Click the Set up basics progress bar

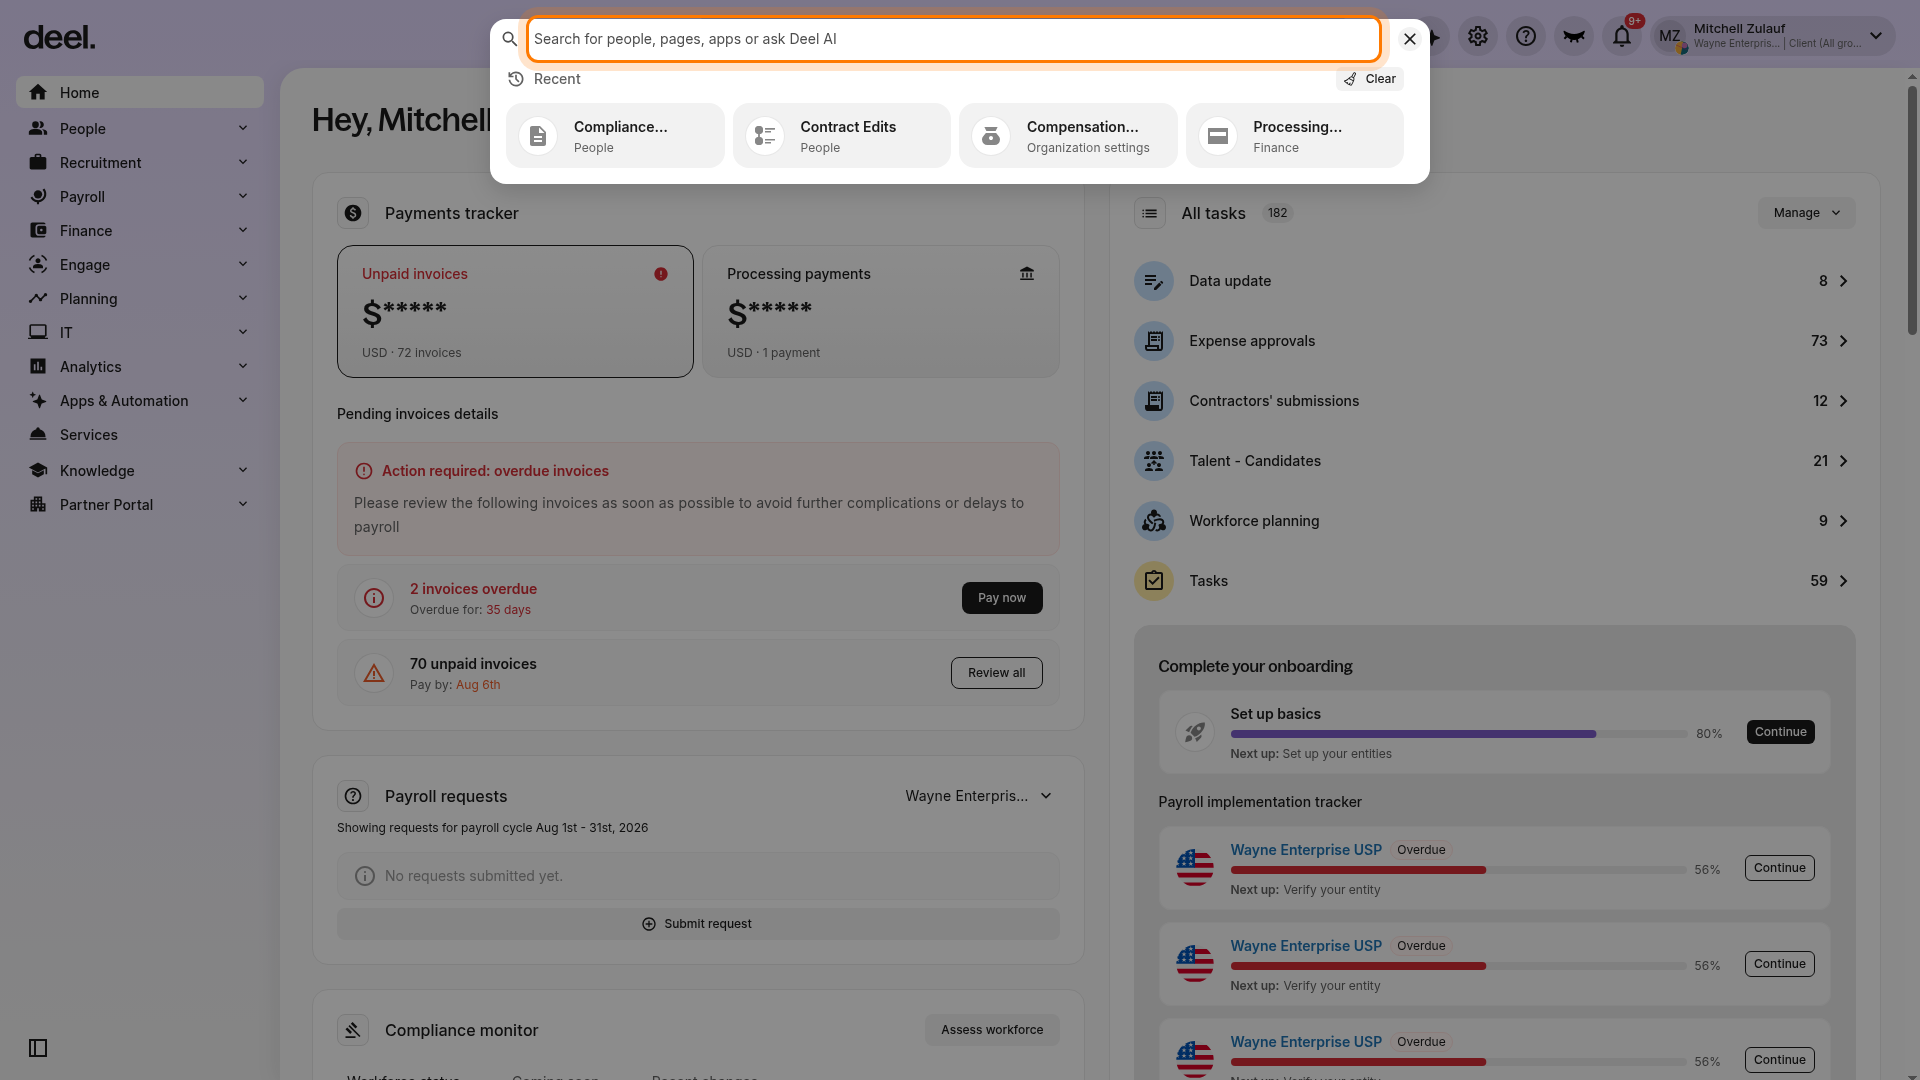click(1459, 734)
